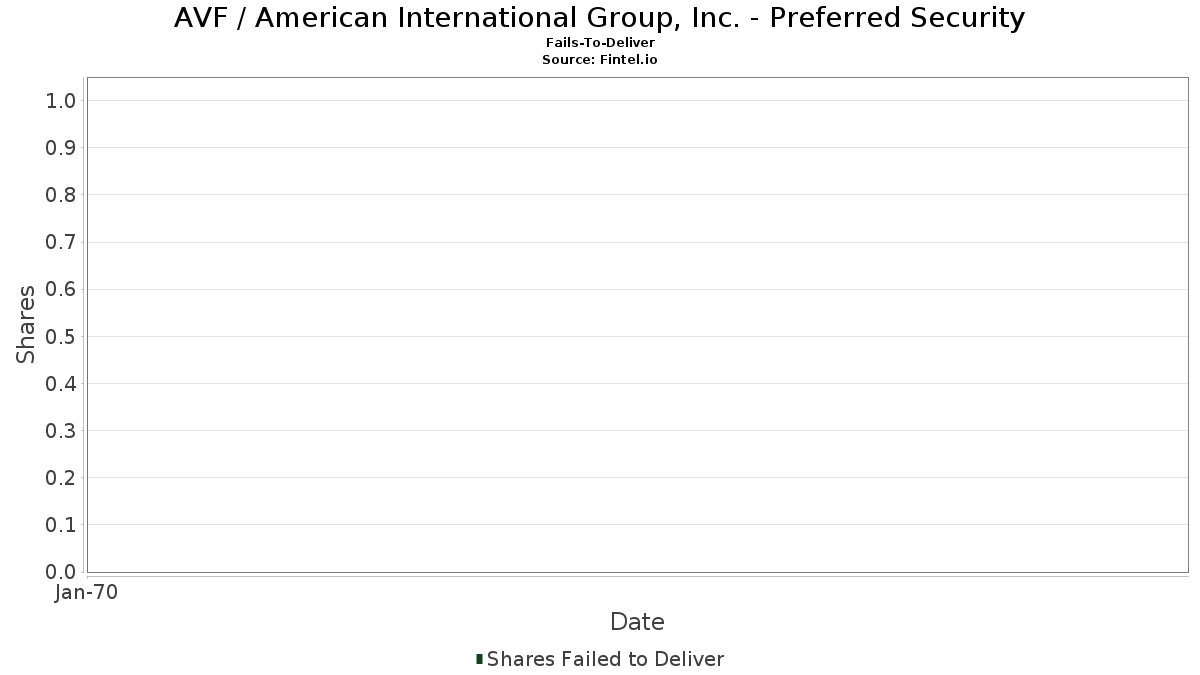Click the 0.7 y-axis label
This screenshot has width=1200, height=675.
click(61, 242)
